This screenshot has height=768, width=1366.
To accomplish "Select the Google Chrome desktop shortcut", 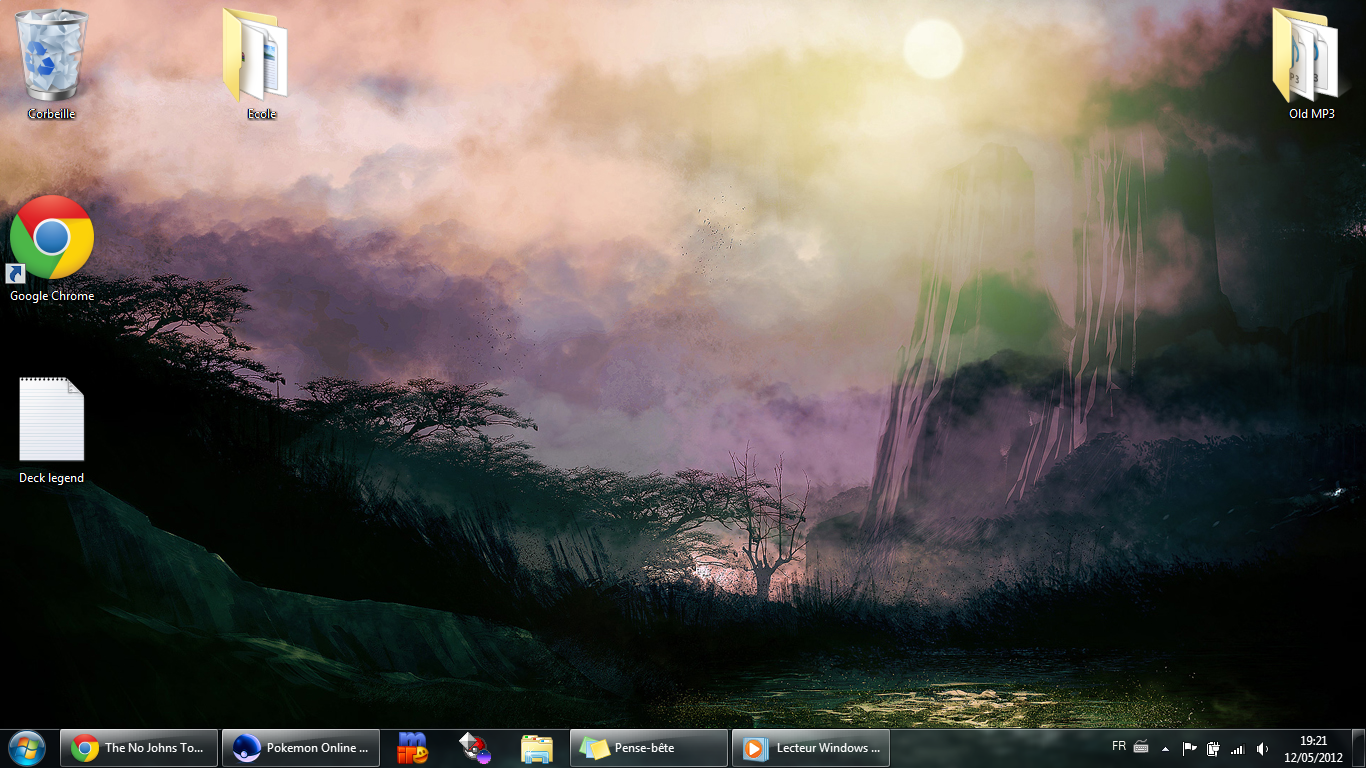I will point(51,238).
